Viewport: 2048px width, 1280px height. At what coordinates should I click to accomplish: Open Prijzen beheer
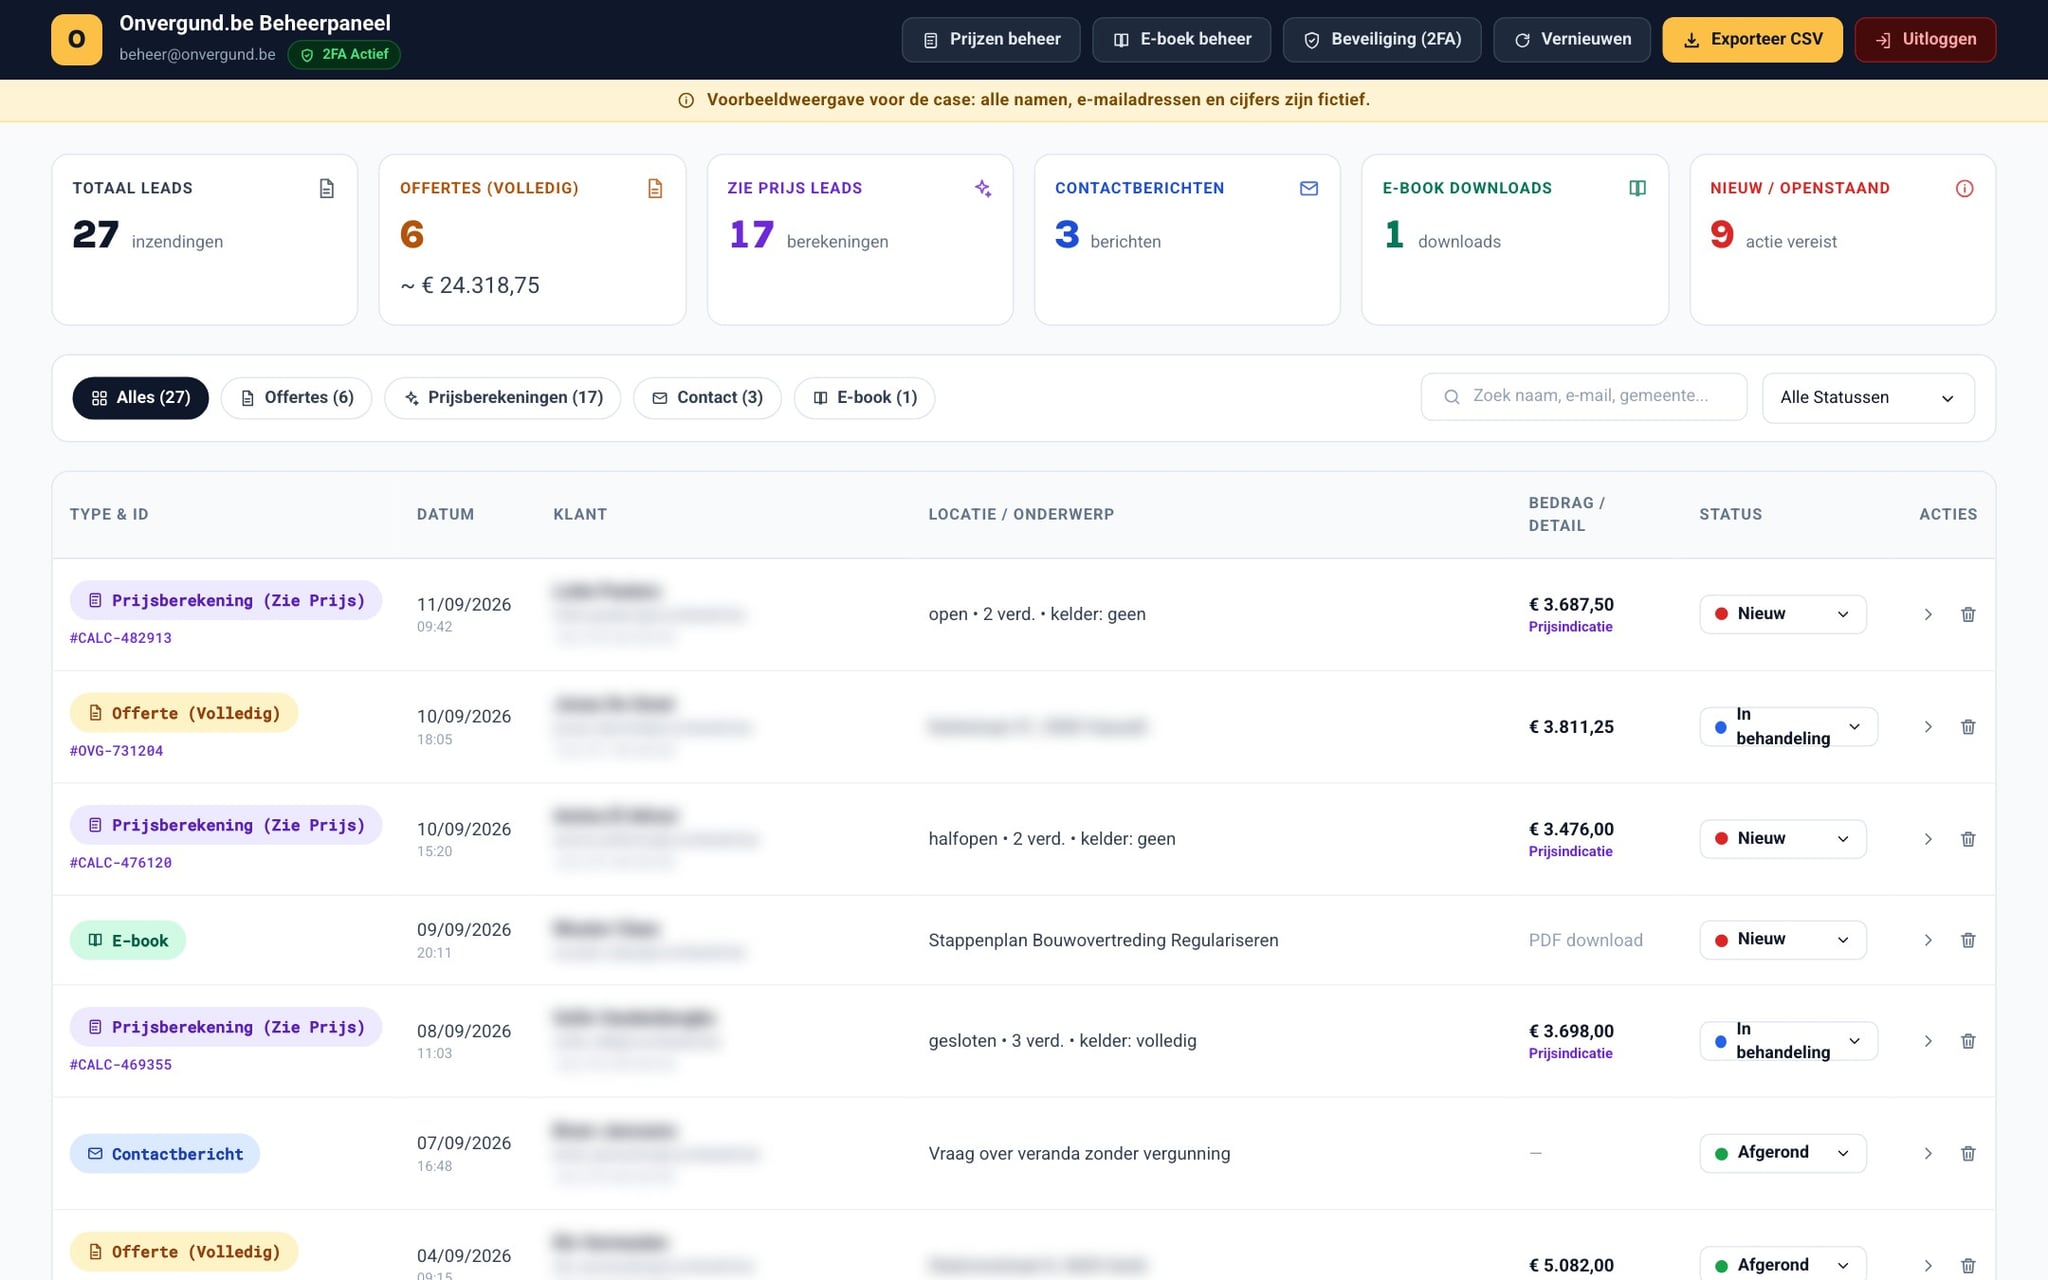tap(991, 40)
